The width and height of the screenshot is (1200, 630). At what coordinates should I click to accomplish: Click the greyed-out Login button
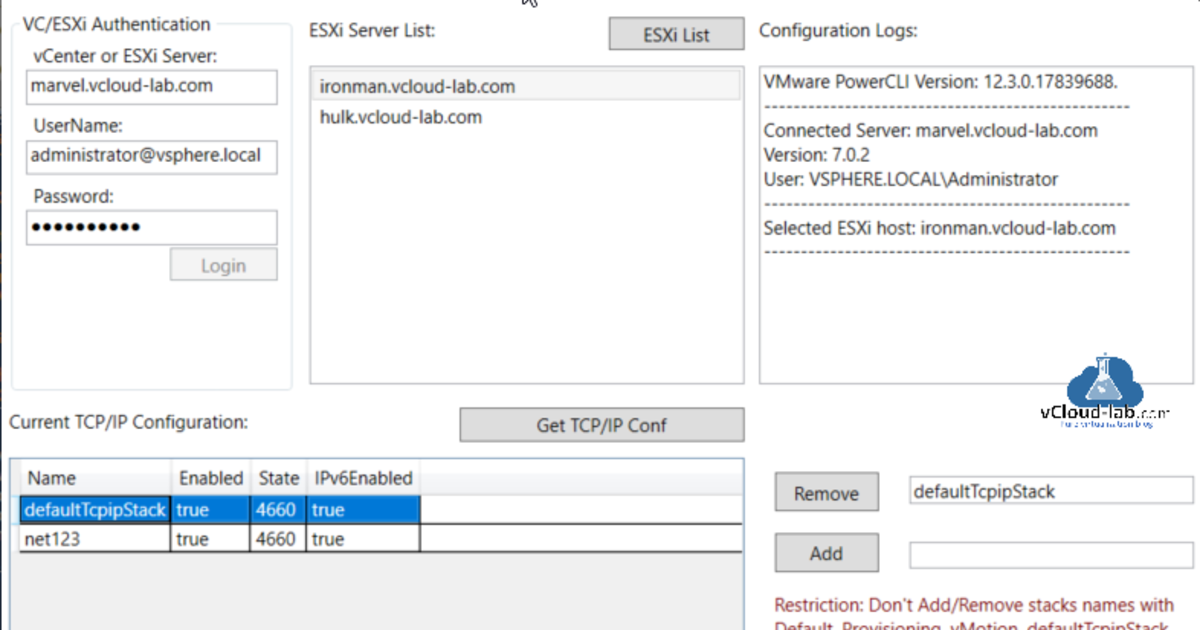(223, 265)
